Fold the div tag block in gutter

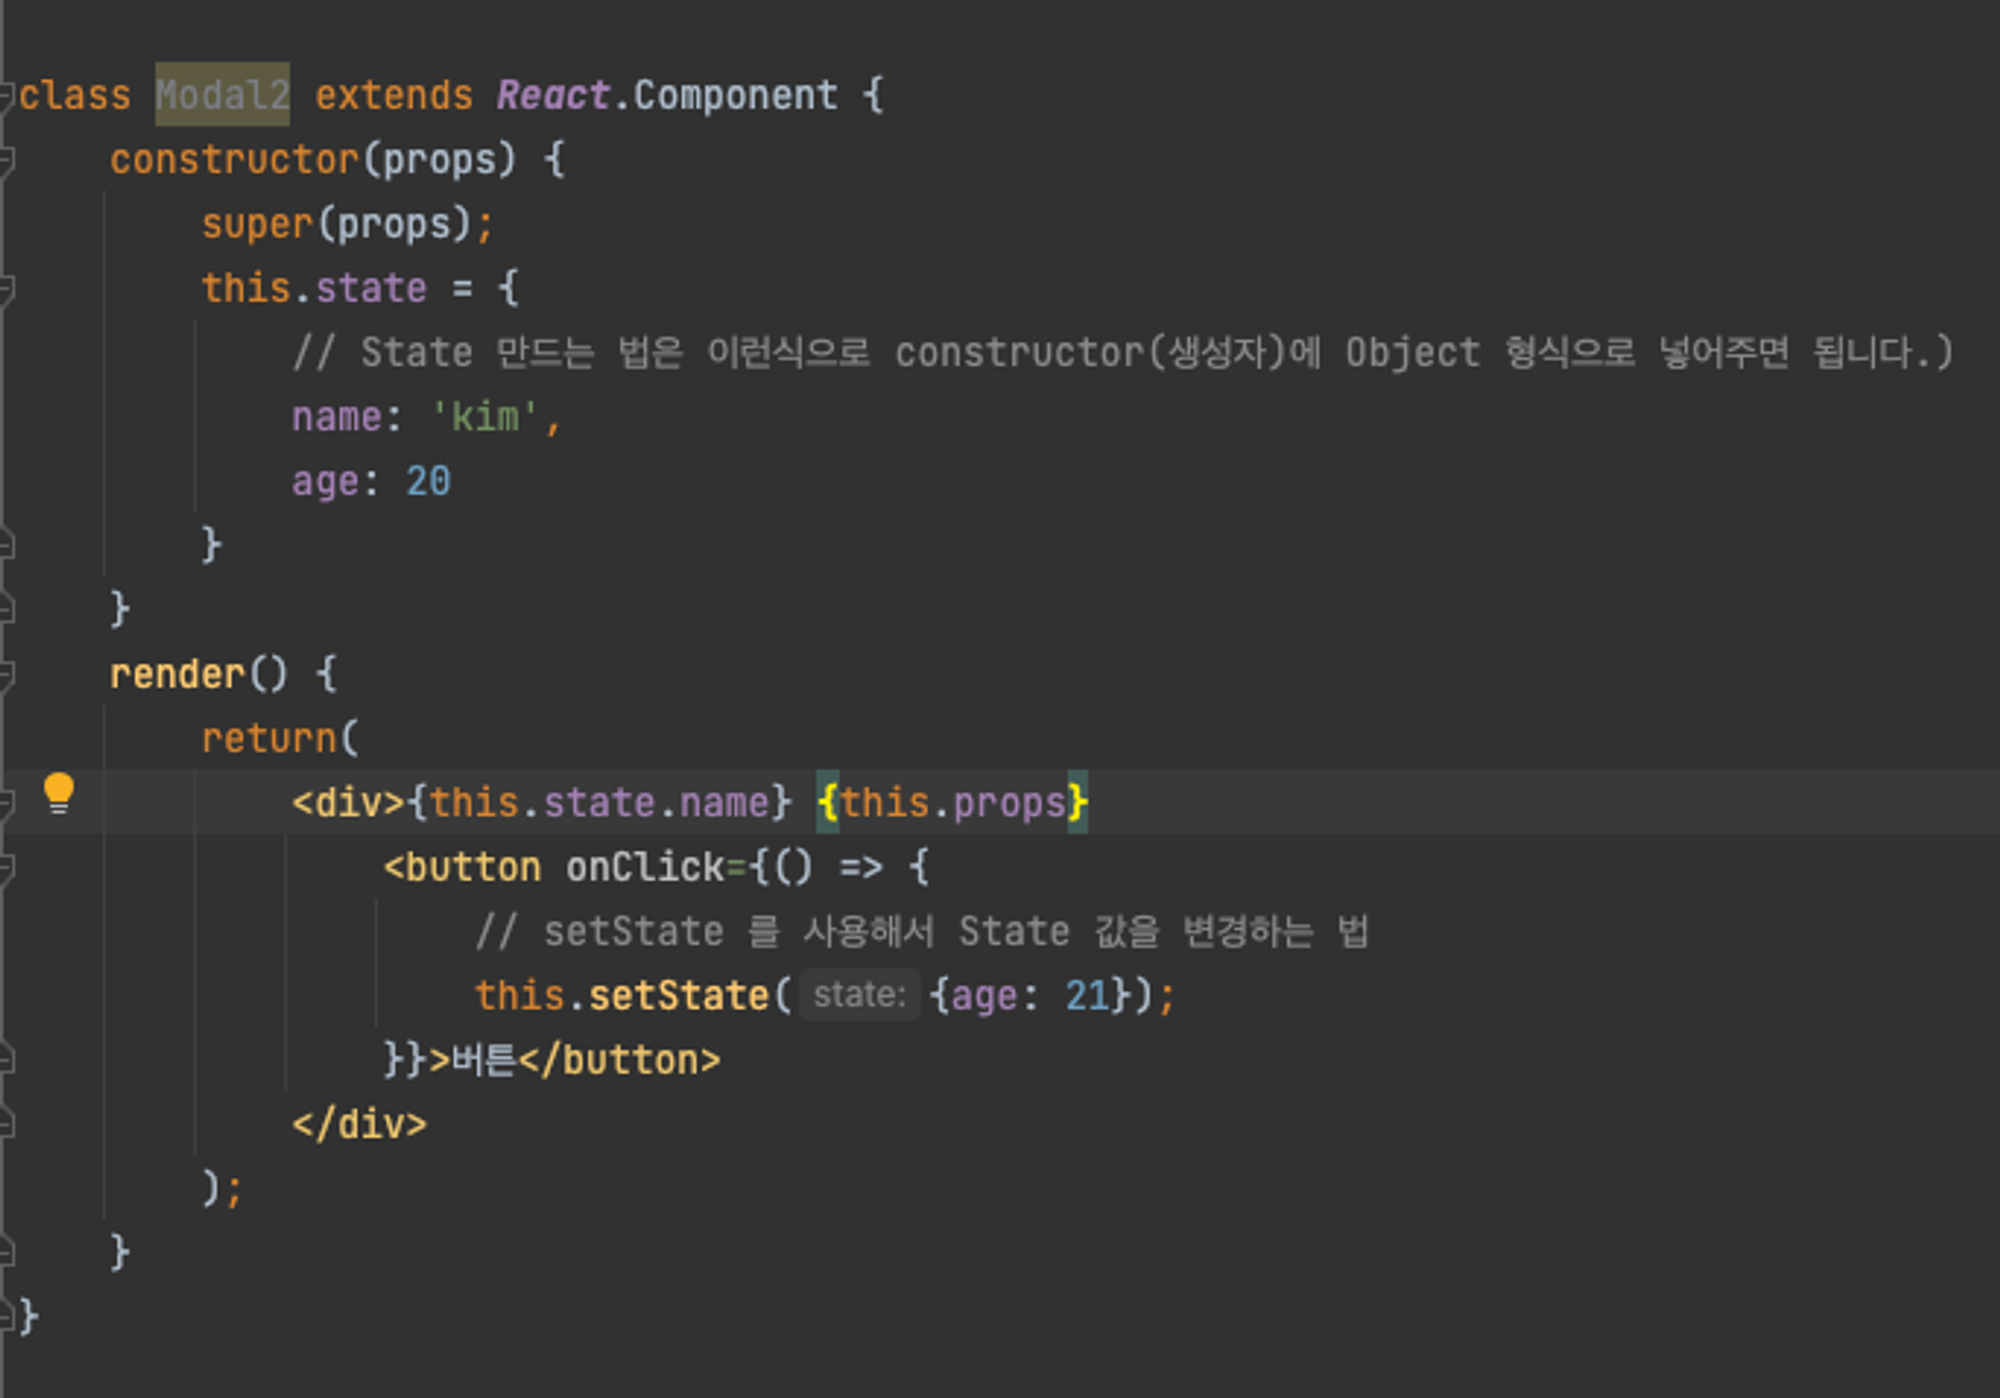[5, 803]
